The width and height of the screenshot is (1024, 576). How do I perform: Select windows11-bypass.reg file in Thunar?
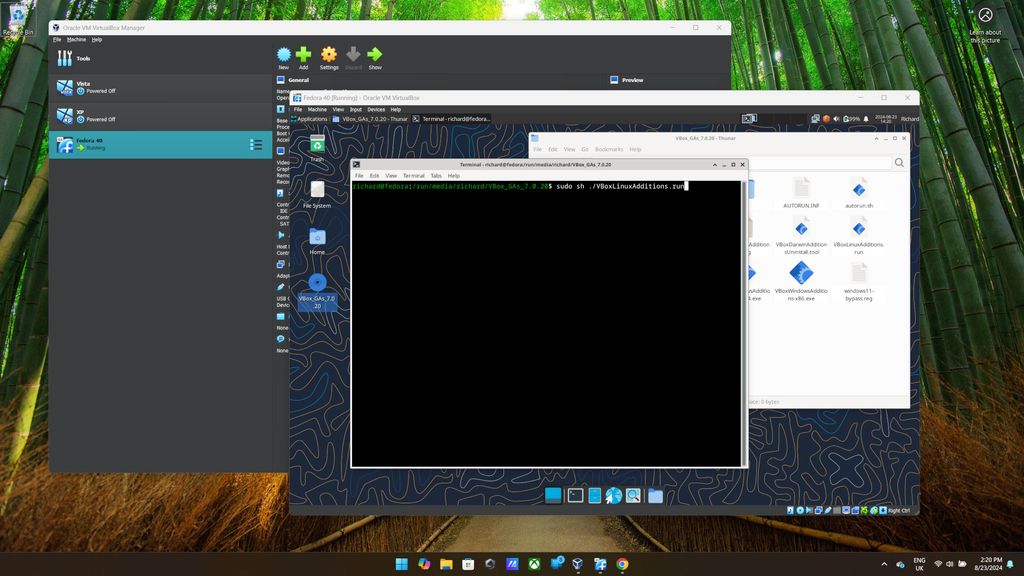(859, 282)
